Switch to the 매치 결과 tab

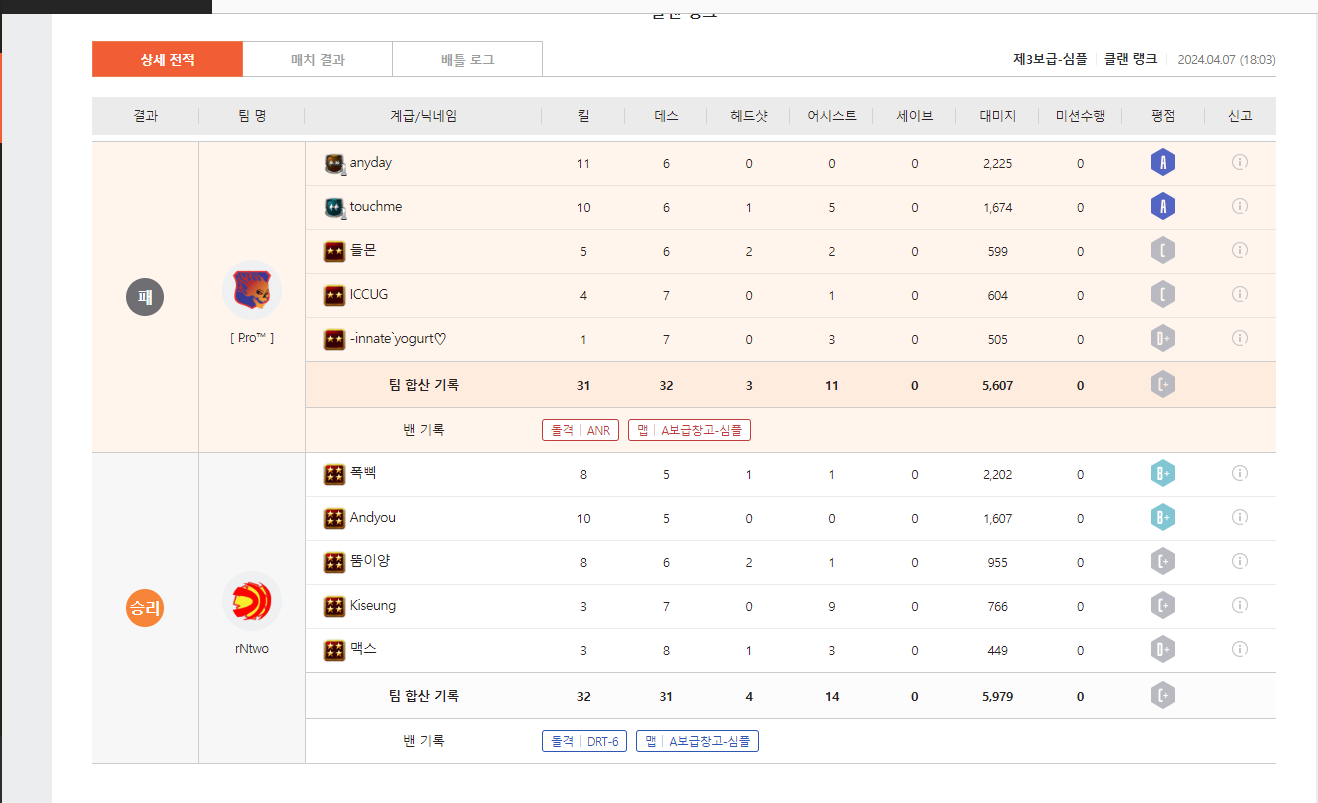pos(317,60)
